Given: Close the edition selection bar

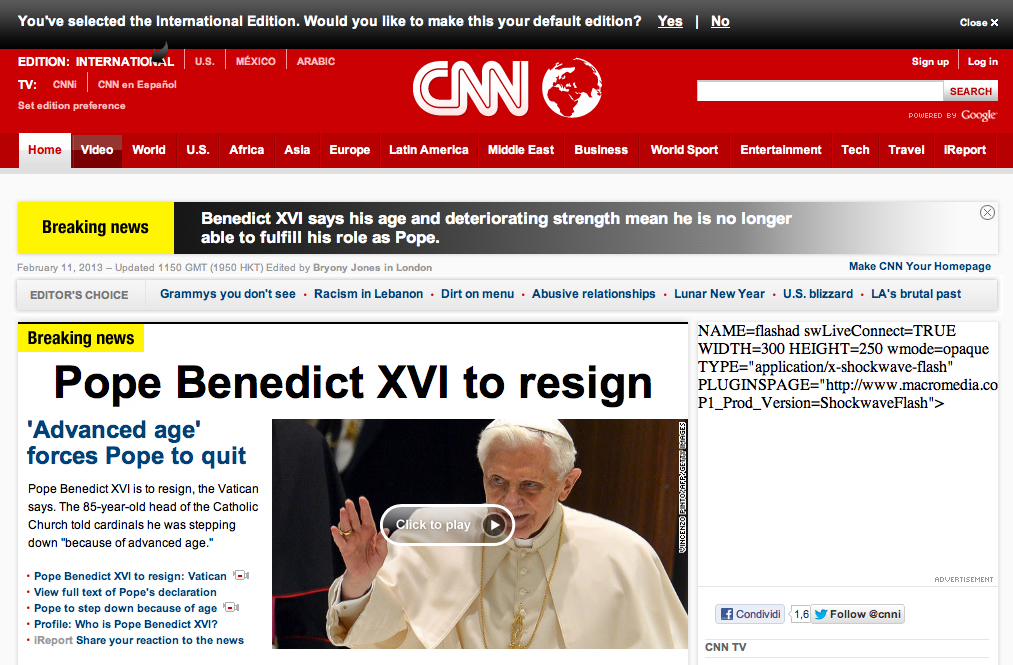Looking at the screenshot, I should pos(979,23).
